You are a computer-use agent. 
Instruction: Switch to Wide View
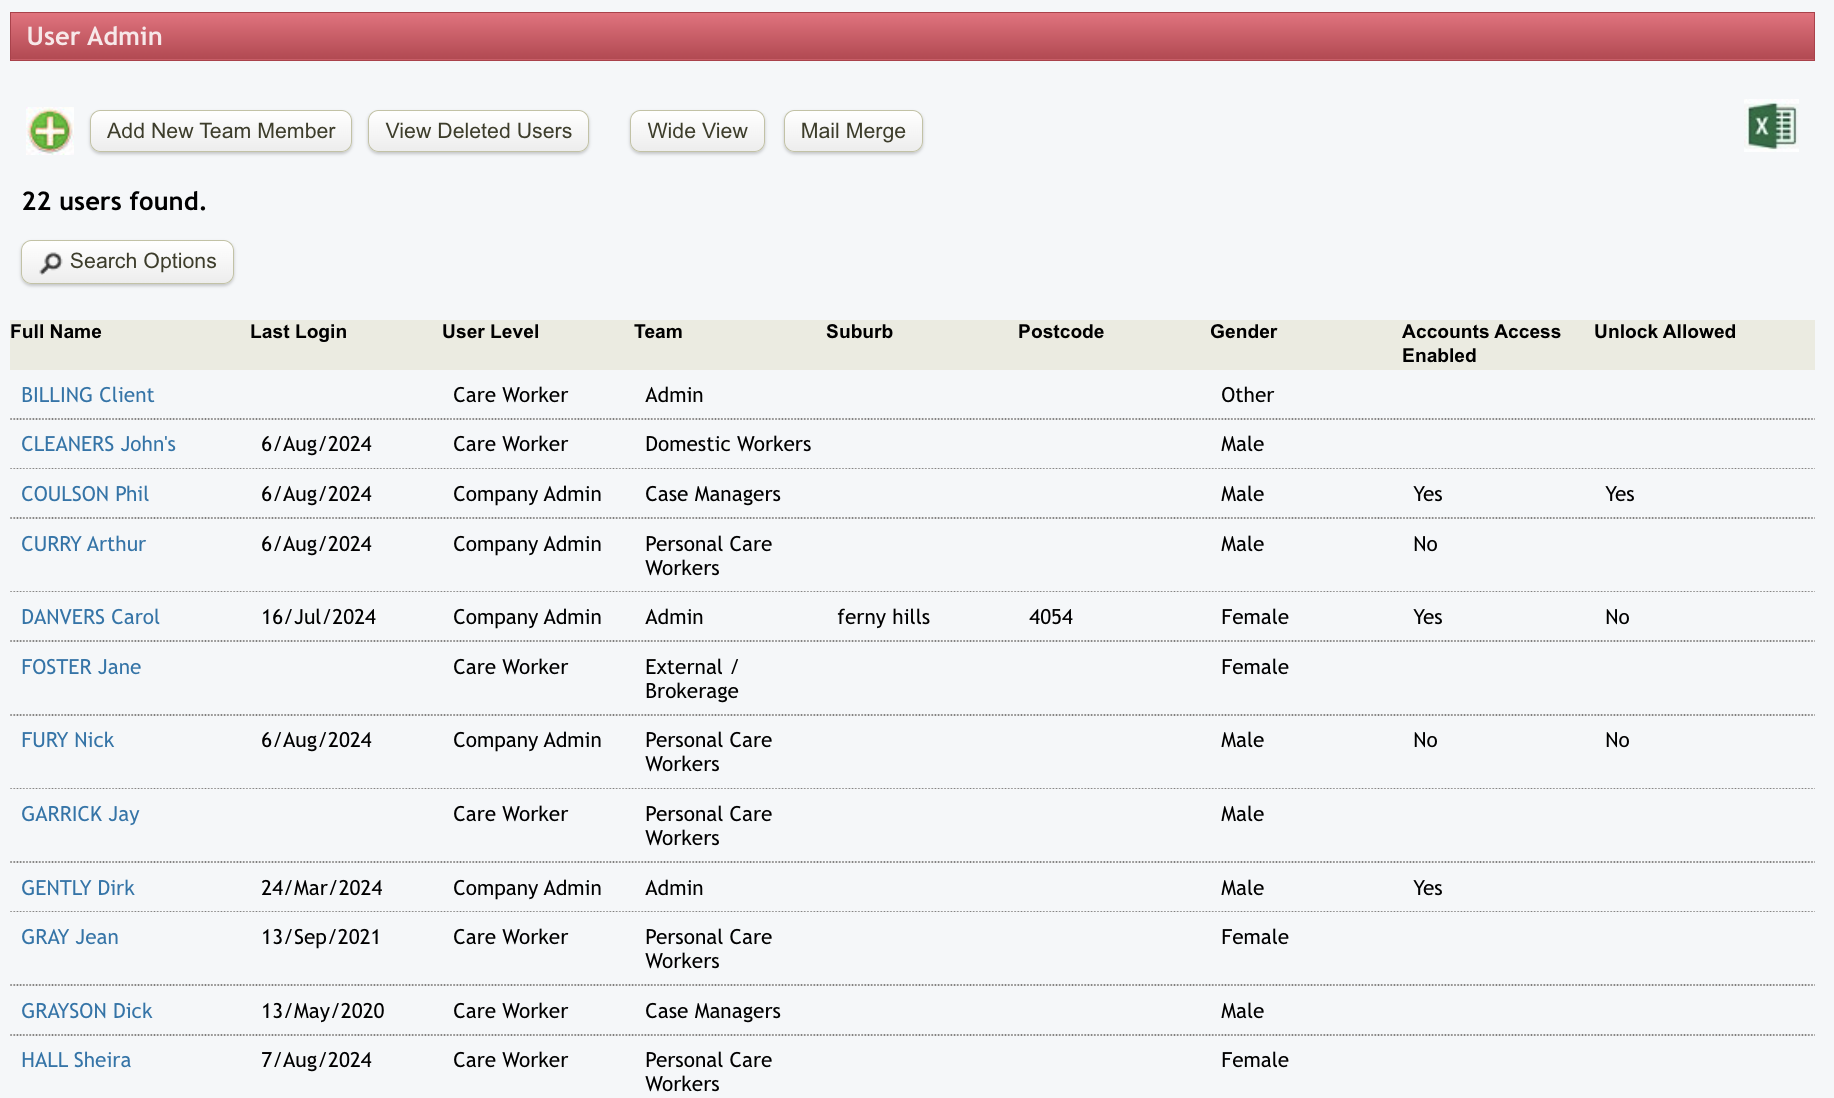[x=697, y=131]
